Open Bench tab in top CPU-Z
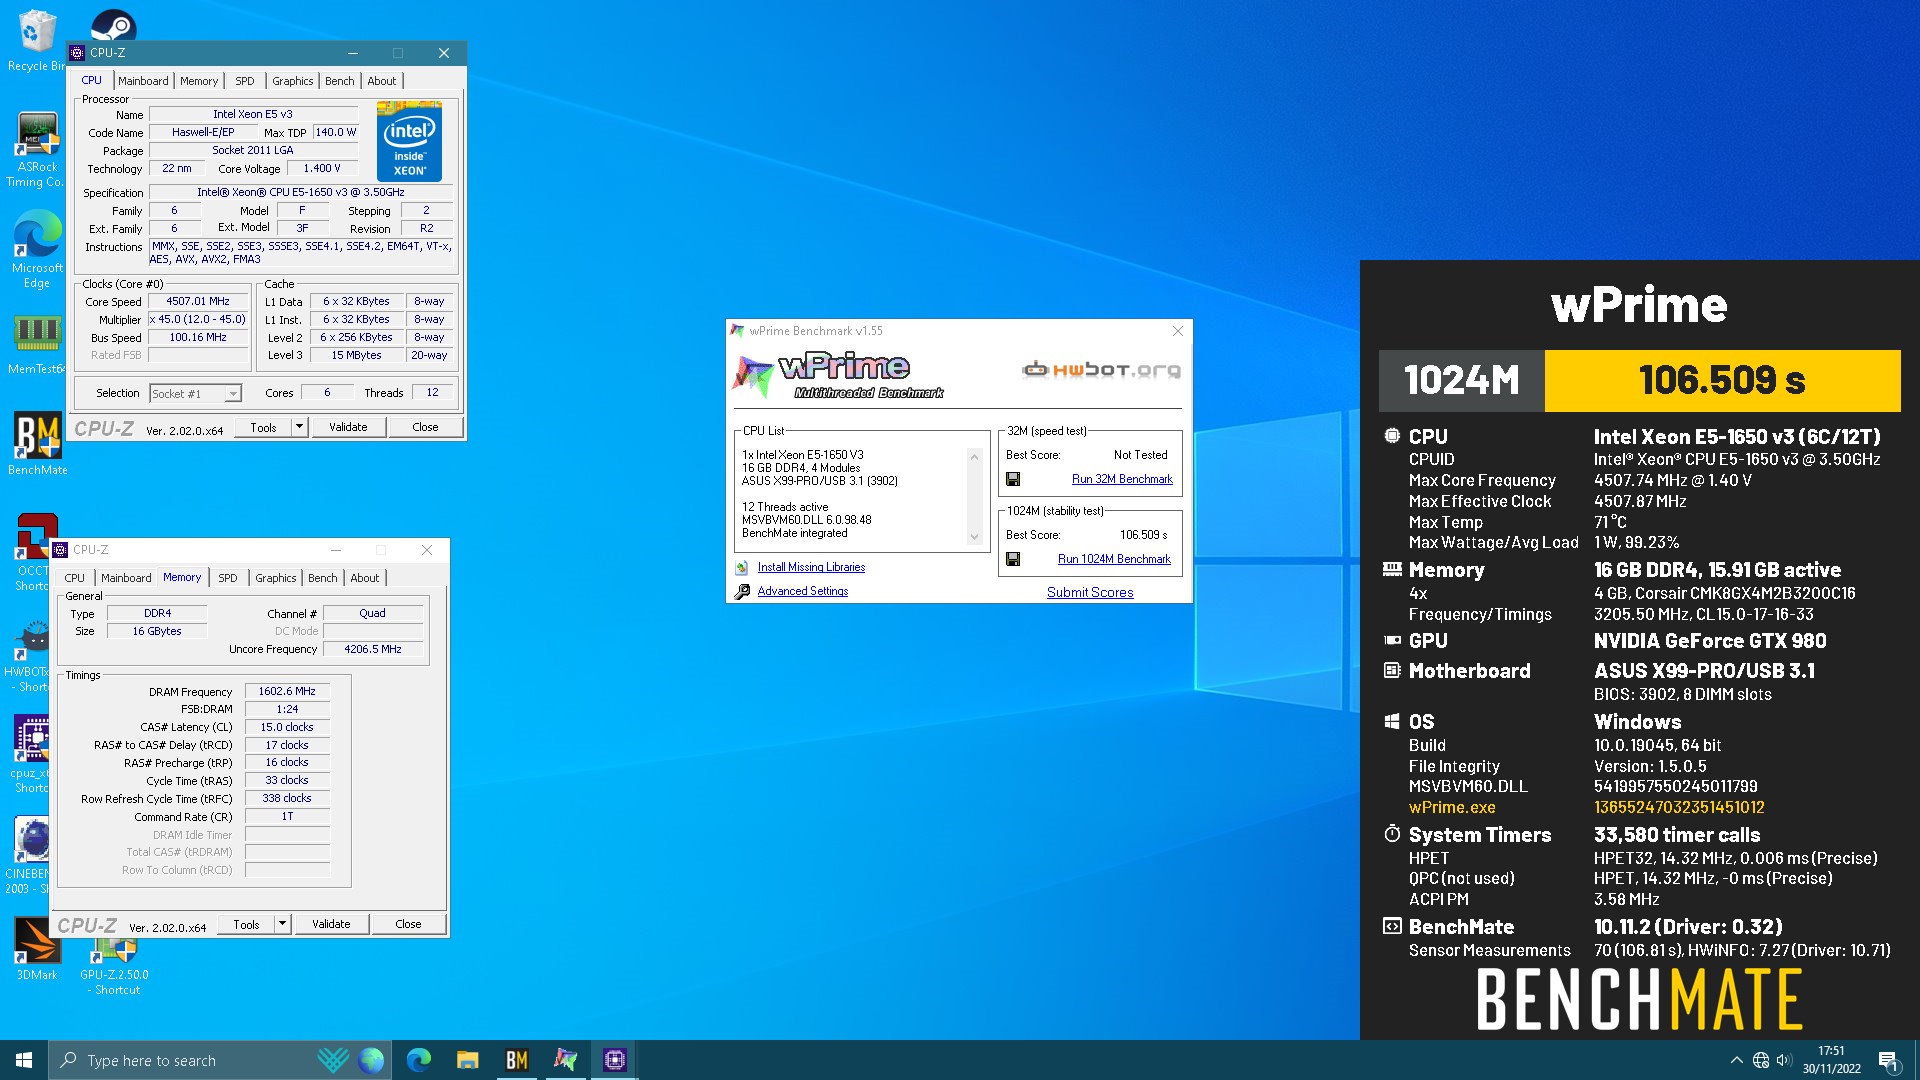This screenshot has height=1080, width=1920. 340,81
